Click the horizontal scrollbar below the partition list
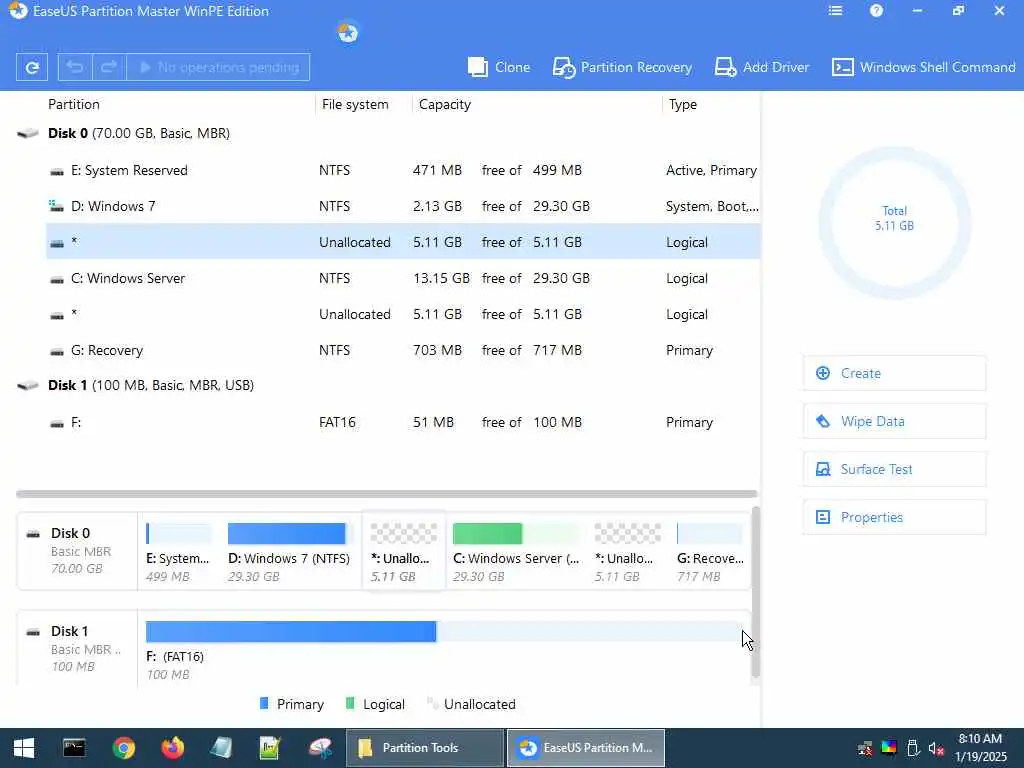The height and width of the screenshot is (768, 1024). click(x=387, y=494)
